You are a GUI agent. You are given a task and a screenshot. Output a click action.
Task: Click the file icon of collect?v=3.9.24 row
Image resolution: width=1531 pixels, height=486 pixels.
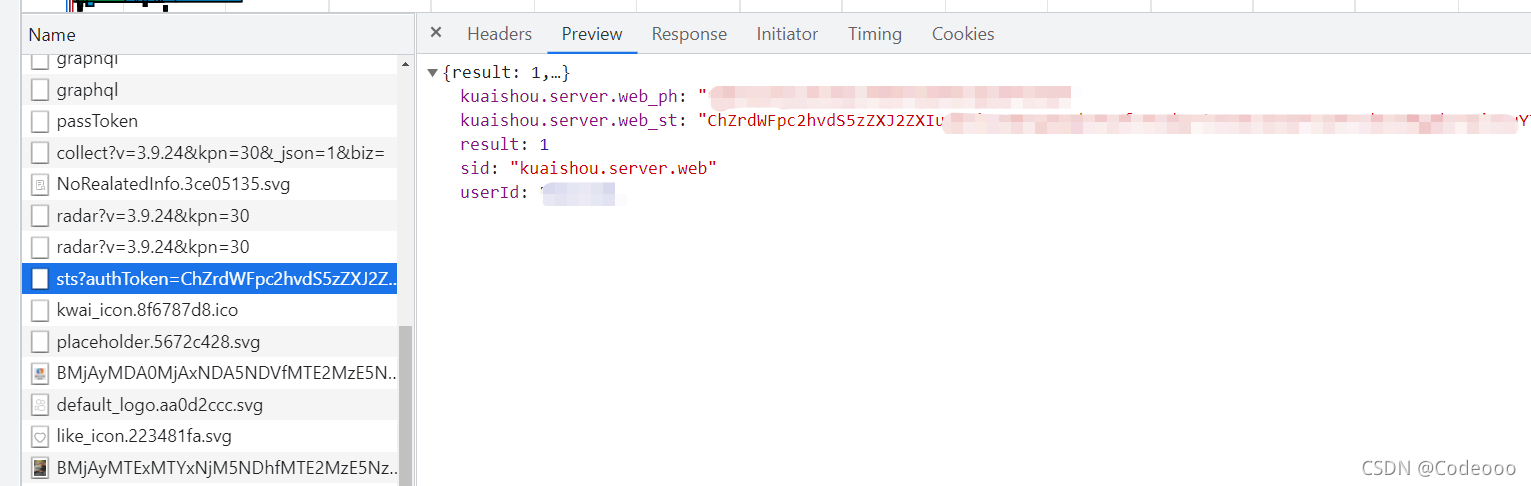click(x=40, y=153)
